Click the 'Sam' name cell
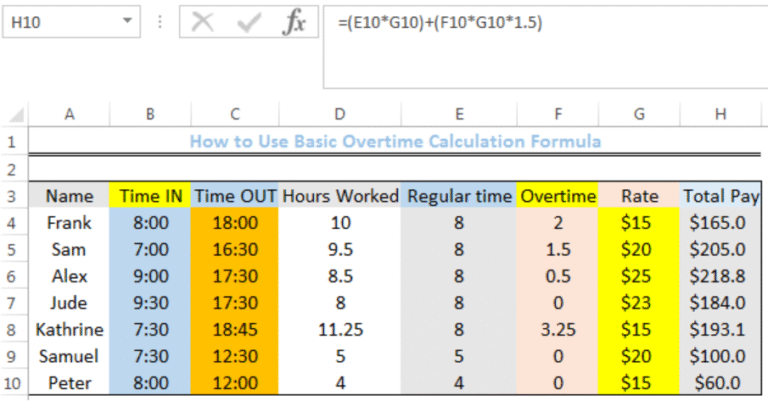The height and width of the screenshot is (401, 768). click(x=69, y=250)
